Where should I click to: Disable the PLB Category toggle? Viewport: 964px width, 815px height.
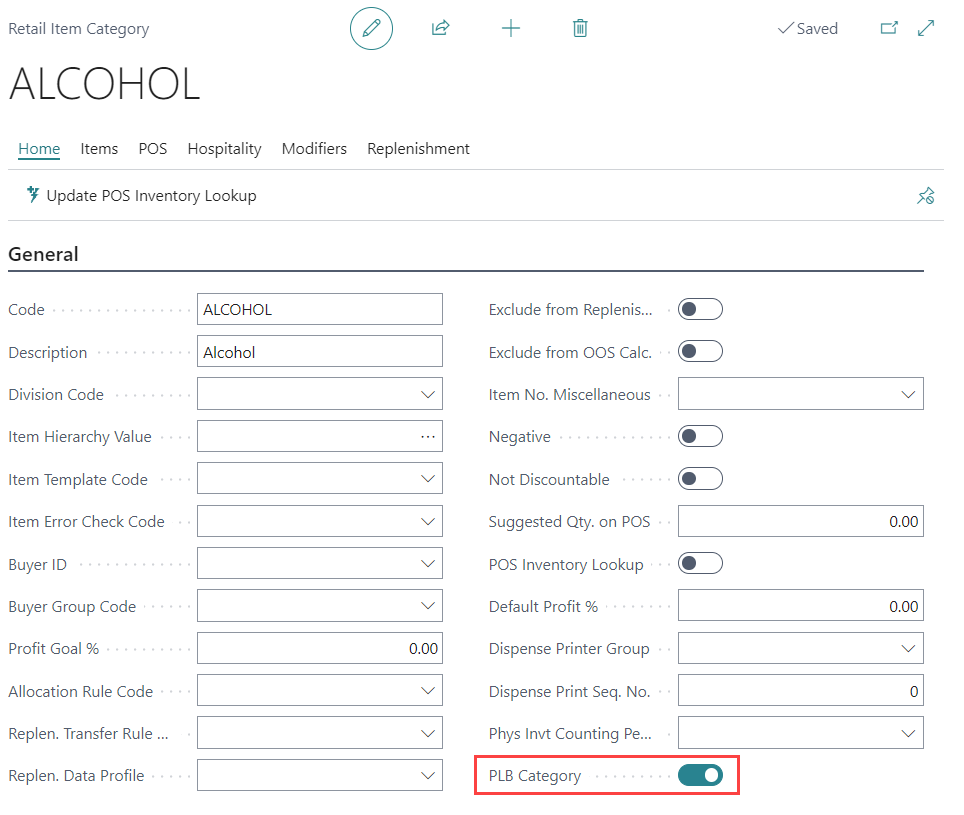700,775
